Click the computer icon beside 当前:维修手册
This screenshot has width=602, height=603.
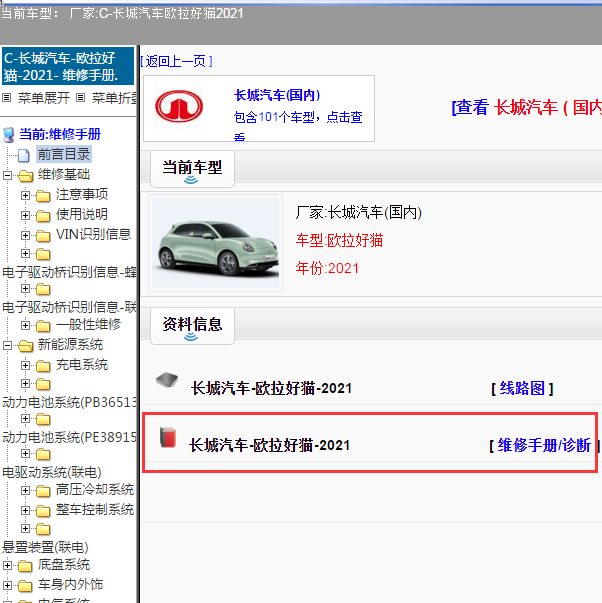point(8,135)
